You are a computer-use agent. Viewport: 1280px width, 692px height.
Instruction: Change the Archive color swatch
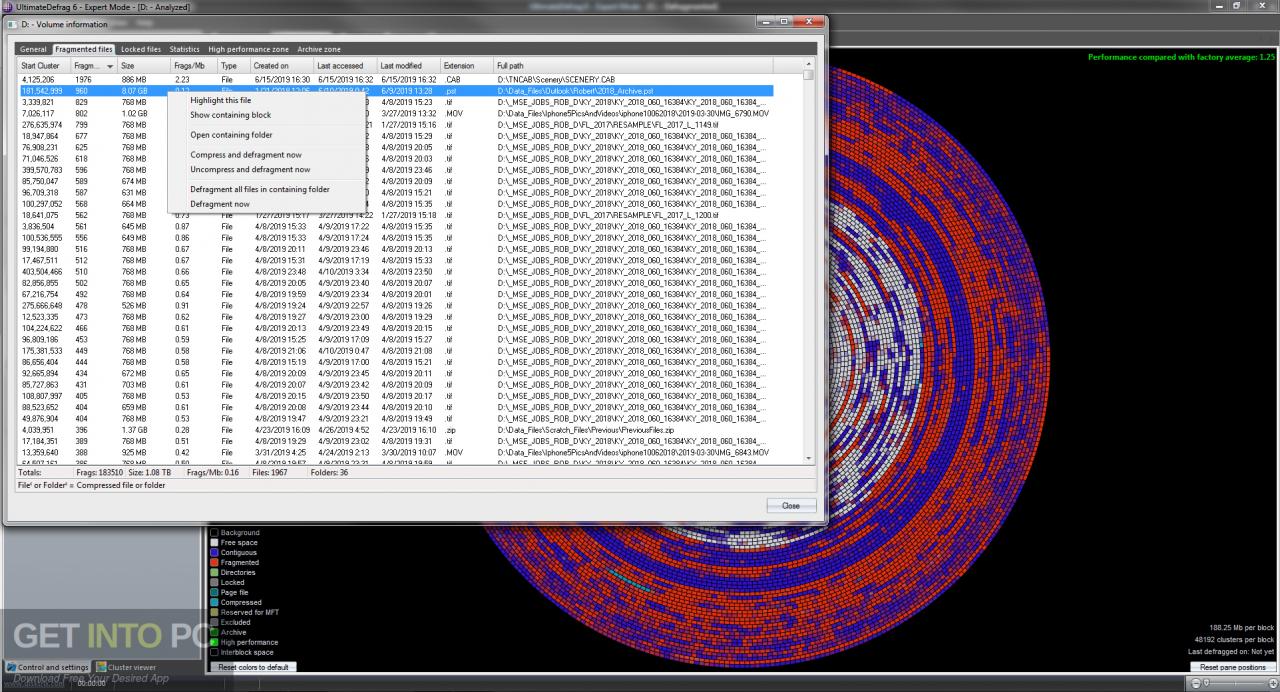point(214,633)
